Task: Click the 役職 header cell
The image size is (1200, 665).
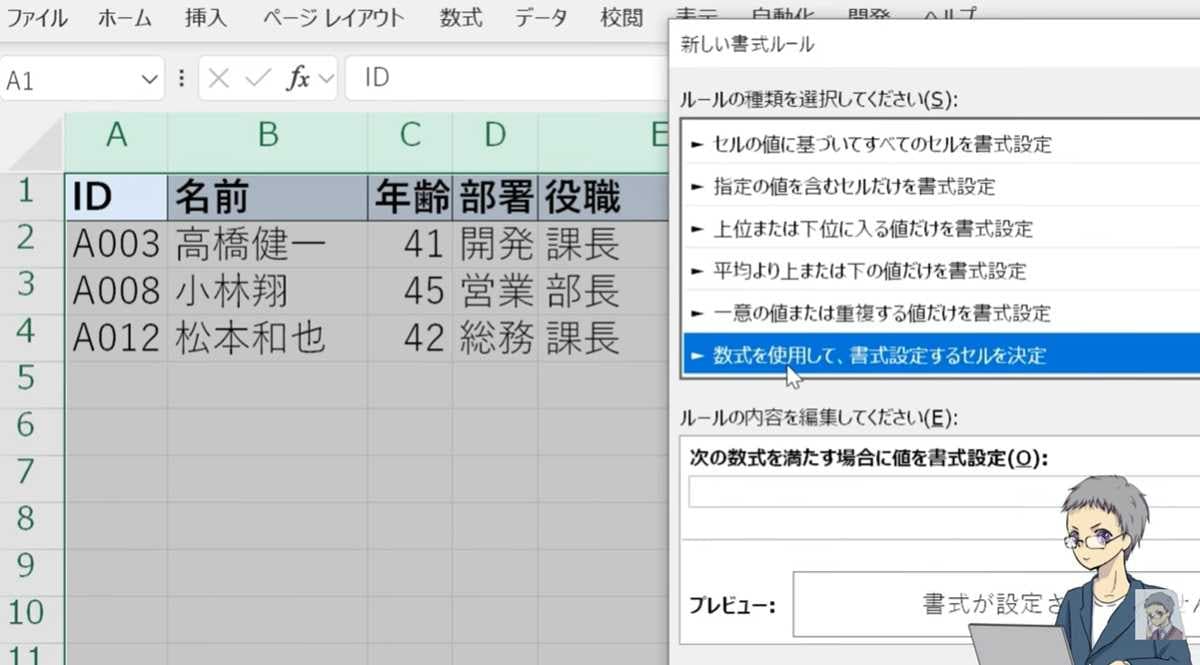Action: pos(602,197)
